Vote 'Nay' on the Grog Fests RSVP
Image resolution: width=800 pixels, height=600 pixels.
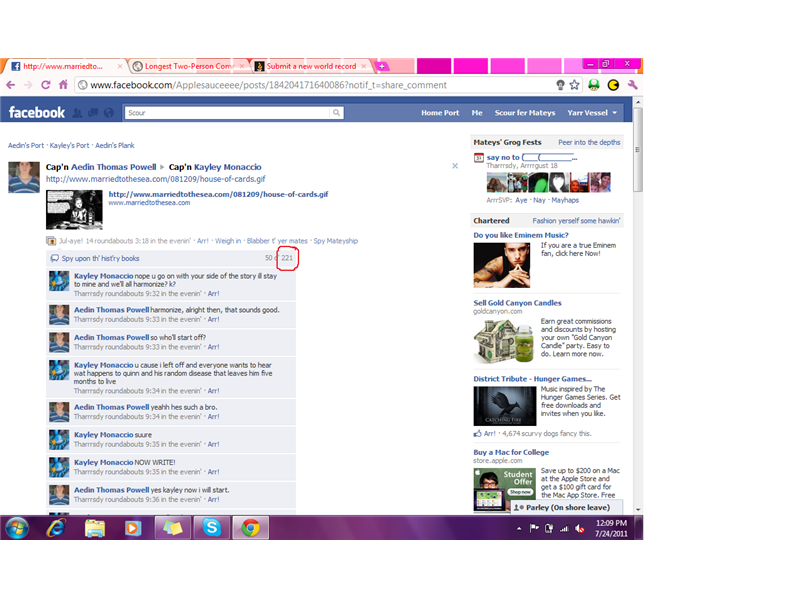pos(539,200)
